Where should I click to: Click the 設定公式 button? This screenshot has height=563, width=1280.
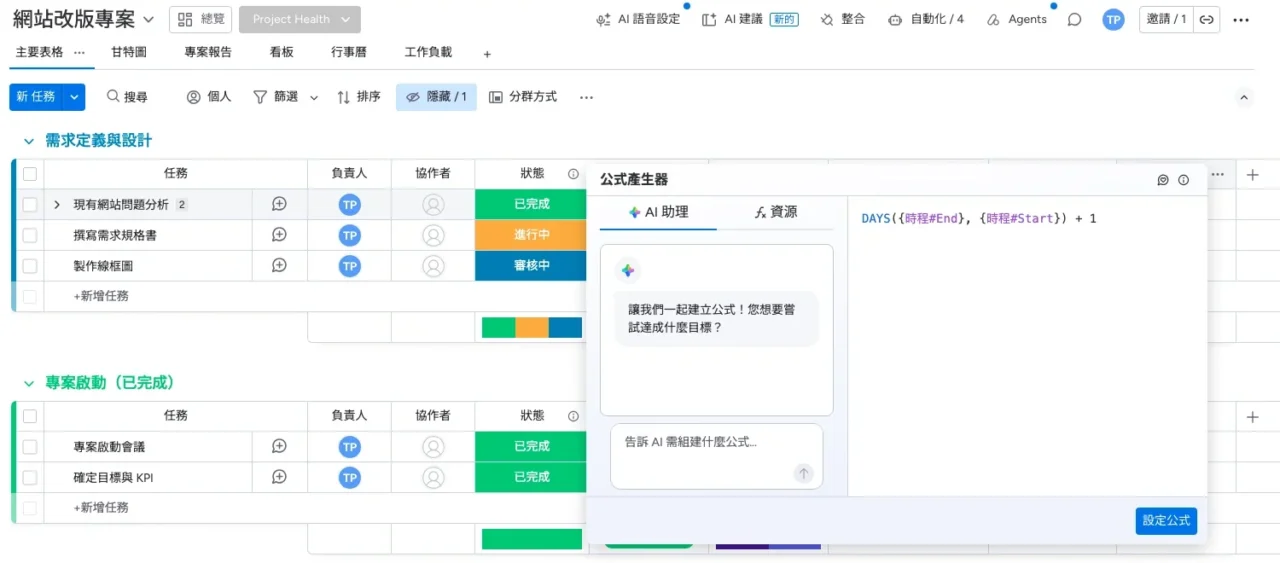[x=1166, y=521]
